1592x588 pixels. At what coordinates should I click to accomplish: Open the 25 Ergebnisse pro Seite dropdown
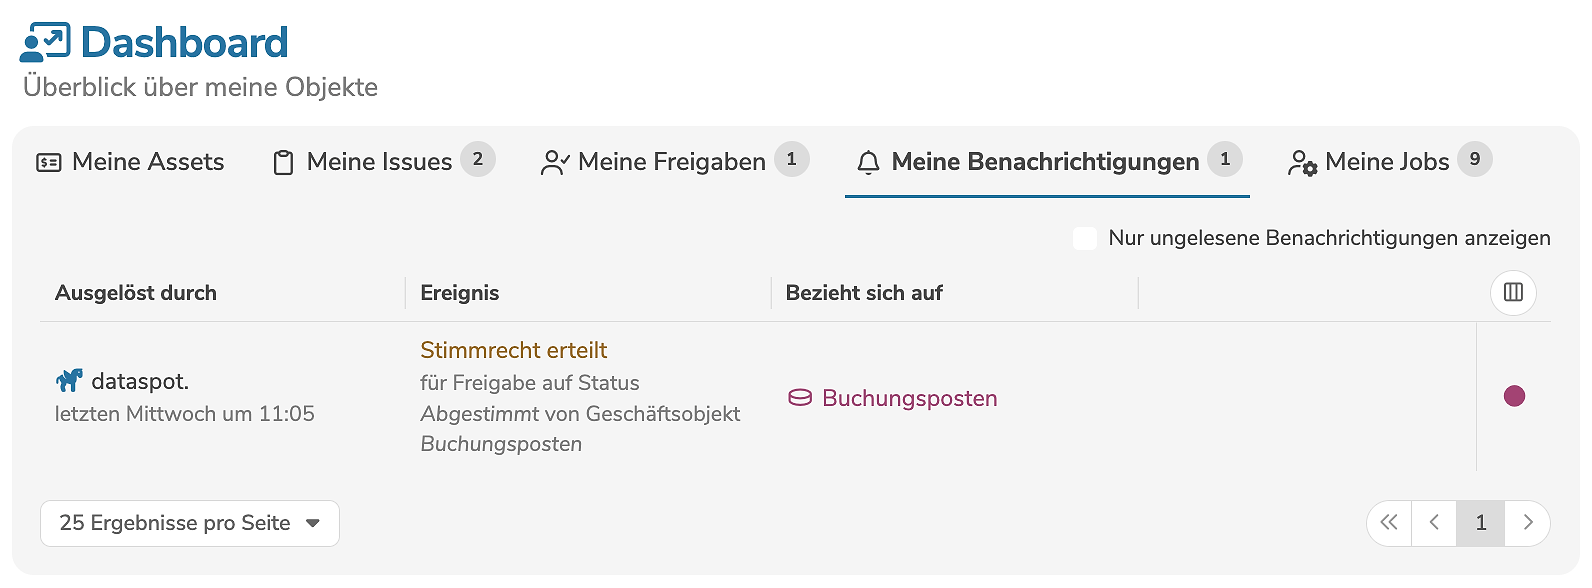point(189,522)
